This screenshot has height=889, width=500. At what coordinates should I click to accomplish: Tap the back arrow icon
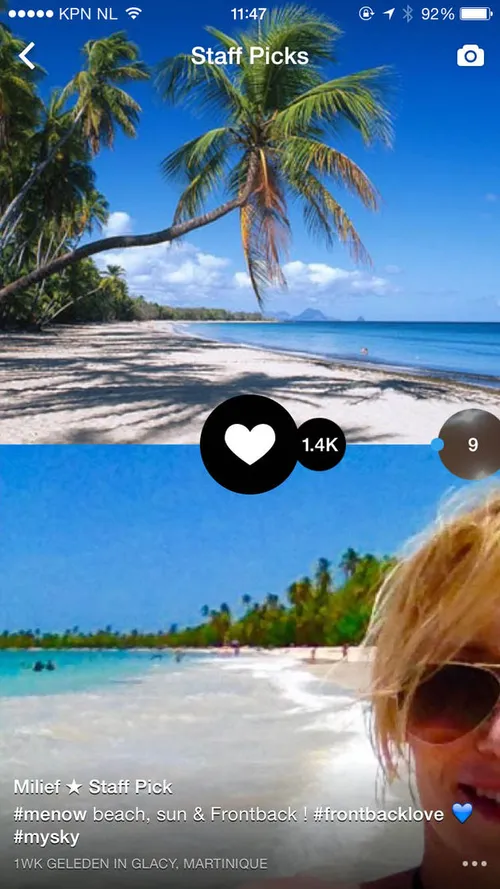27,56
